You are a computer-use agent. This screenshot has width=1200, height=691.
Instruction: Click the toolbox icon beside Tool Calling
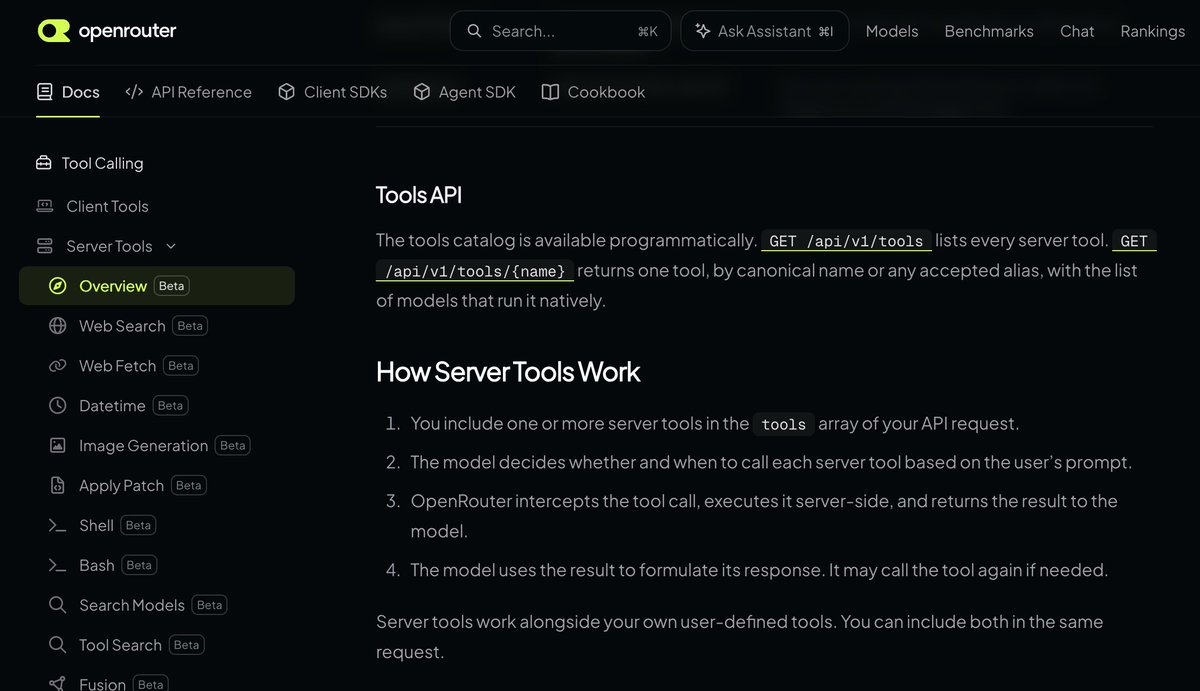click(44, 163)
